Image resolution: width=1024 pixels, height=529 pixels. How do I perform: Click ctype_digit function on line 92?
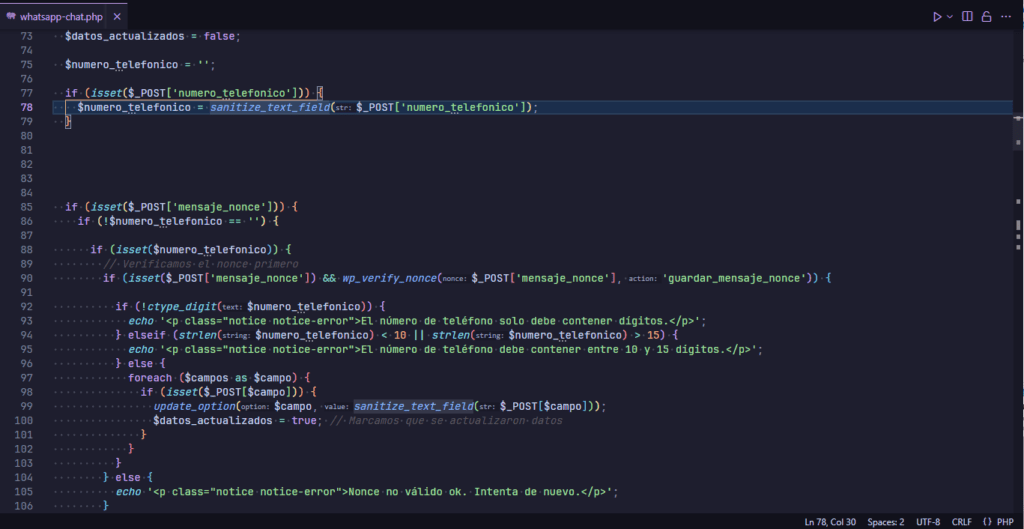180,306
